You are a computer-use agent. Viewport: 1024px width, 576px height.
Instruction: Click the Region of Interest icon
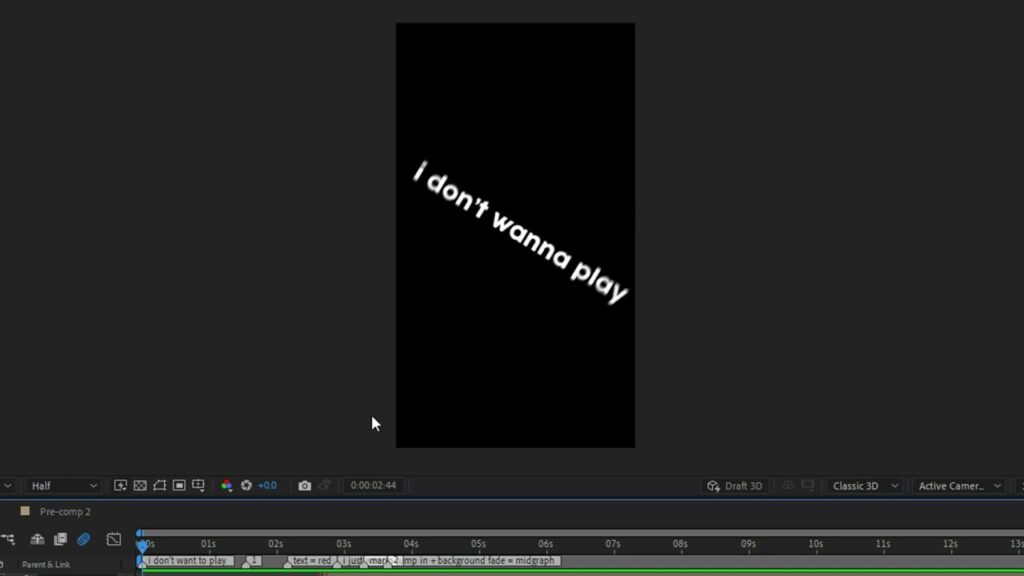coord(179,486)
